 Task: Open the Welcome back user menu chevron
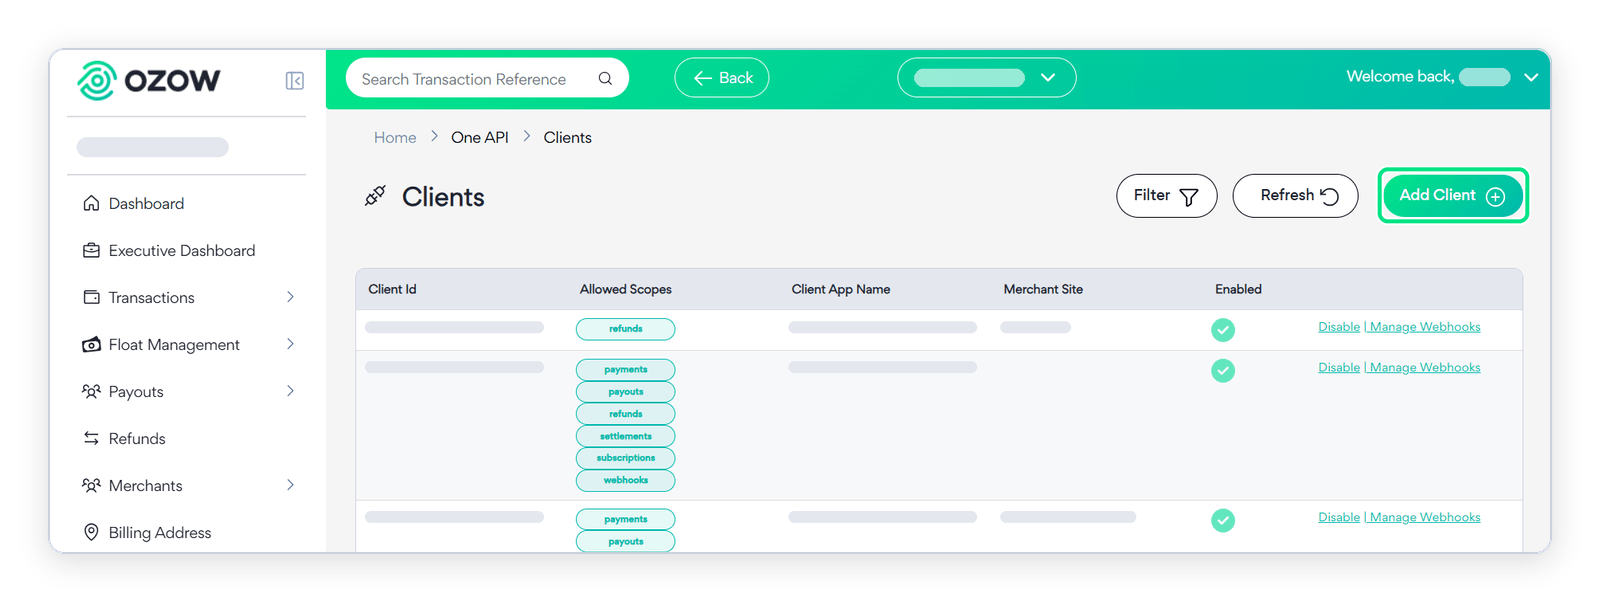pos(1531,77)
